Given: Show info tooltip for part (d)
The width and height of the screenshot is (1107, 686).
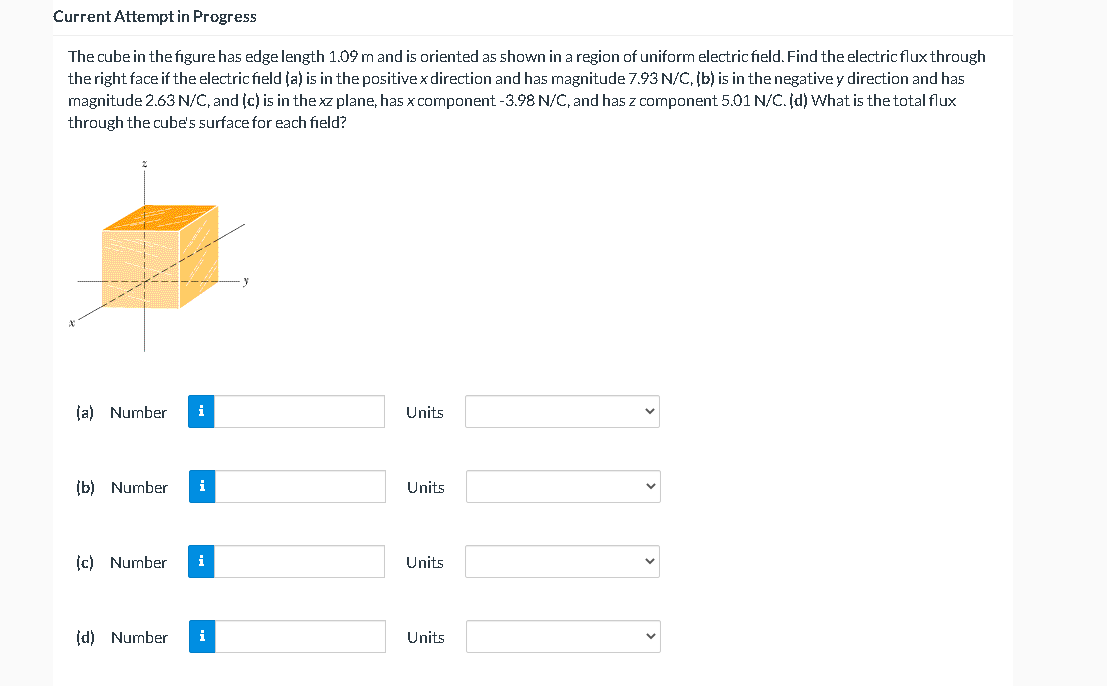Looking at the screenshot, I should coord(202,637).
